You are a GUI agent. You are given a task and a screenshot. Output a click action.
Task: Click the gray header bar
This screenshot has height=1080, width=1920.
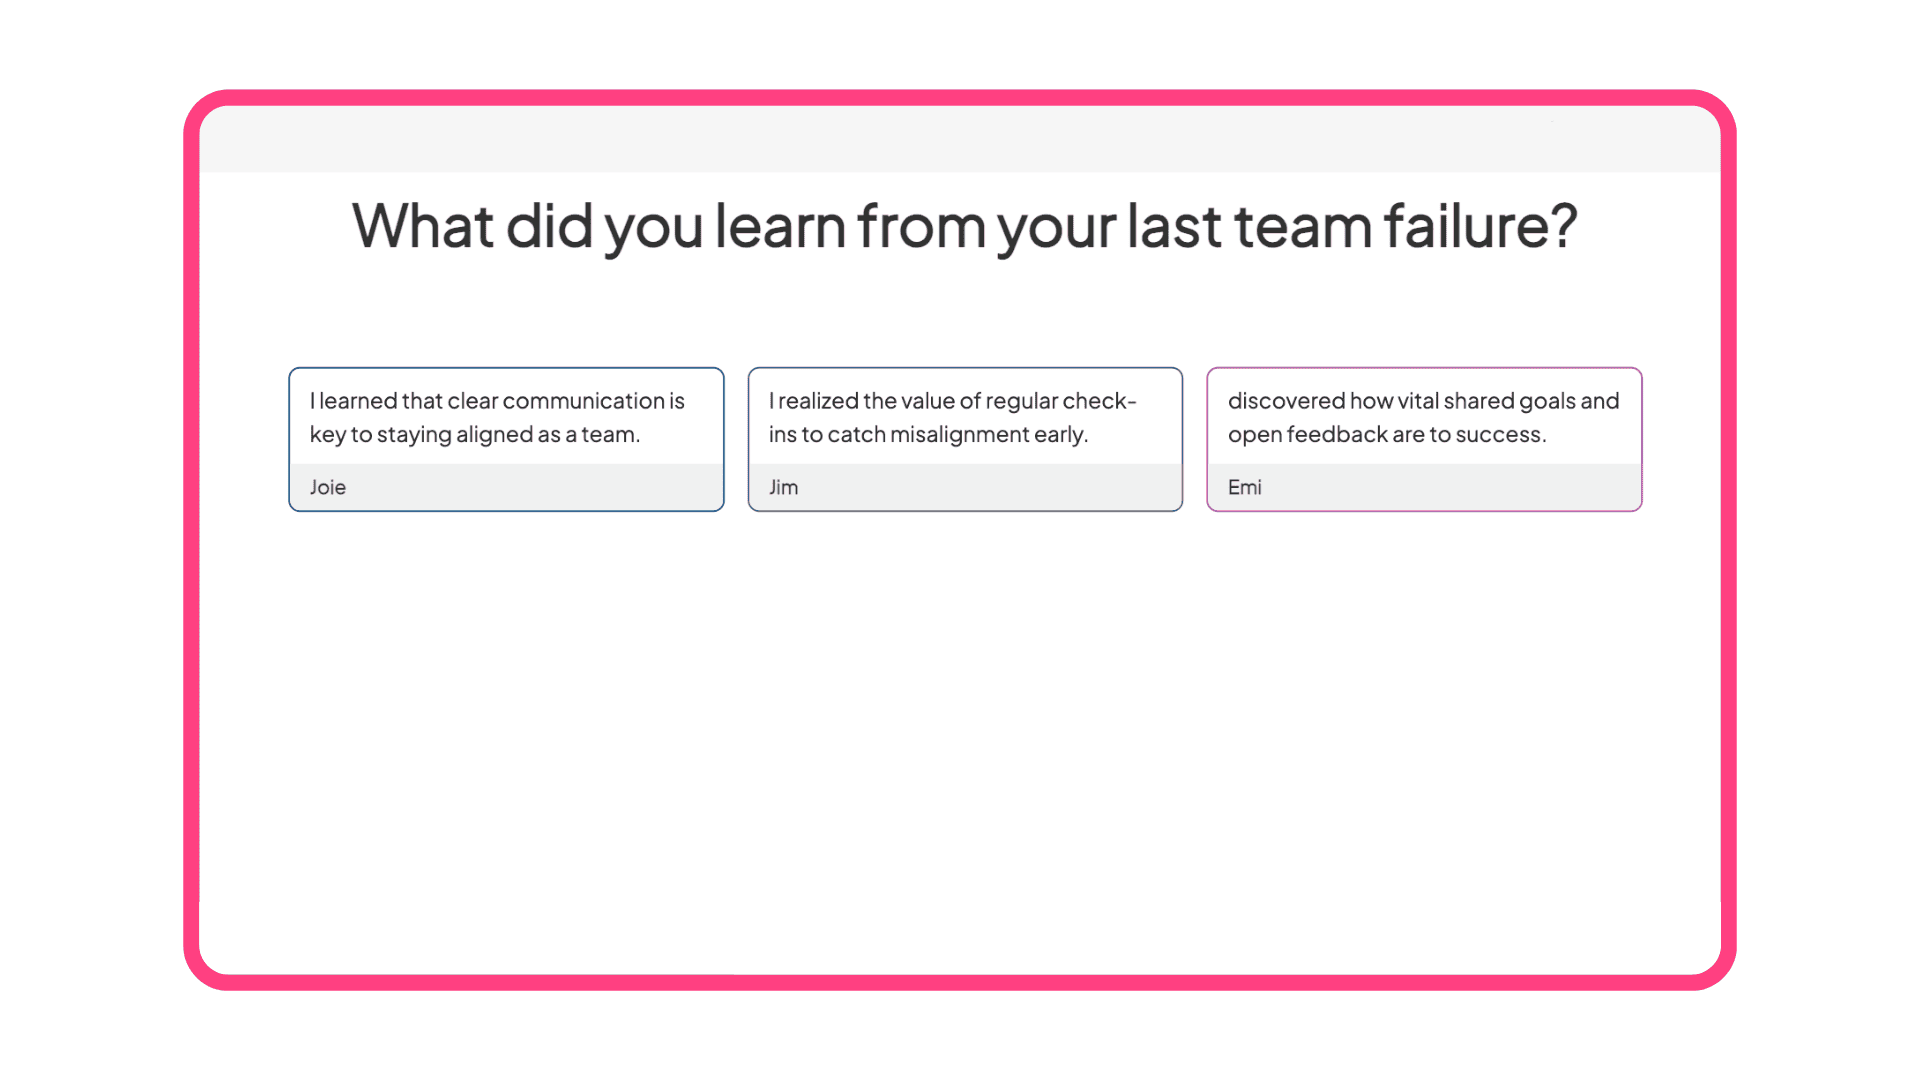[960, 140]
